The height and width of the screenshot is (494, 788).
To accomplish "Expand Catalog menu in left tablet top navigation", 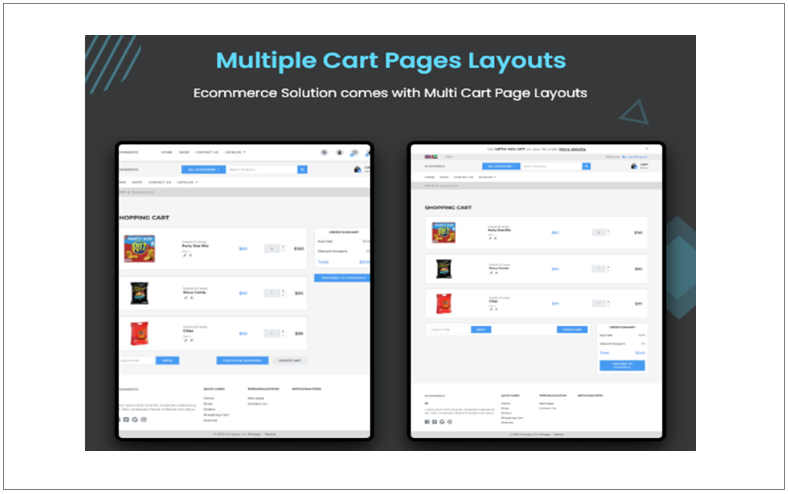I will [235, 152].
